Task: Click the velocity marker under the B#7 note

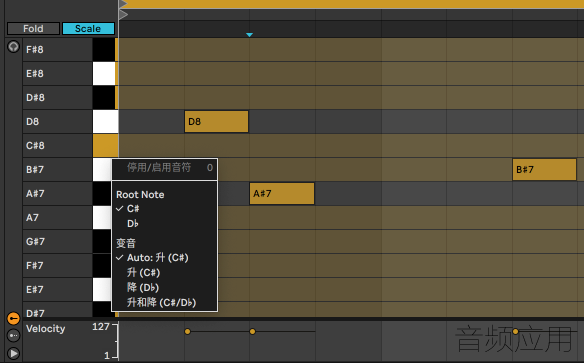Action: point(515,331)
